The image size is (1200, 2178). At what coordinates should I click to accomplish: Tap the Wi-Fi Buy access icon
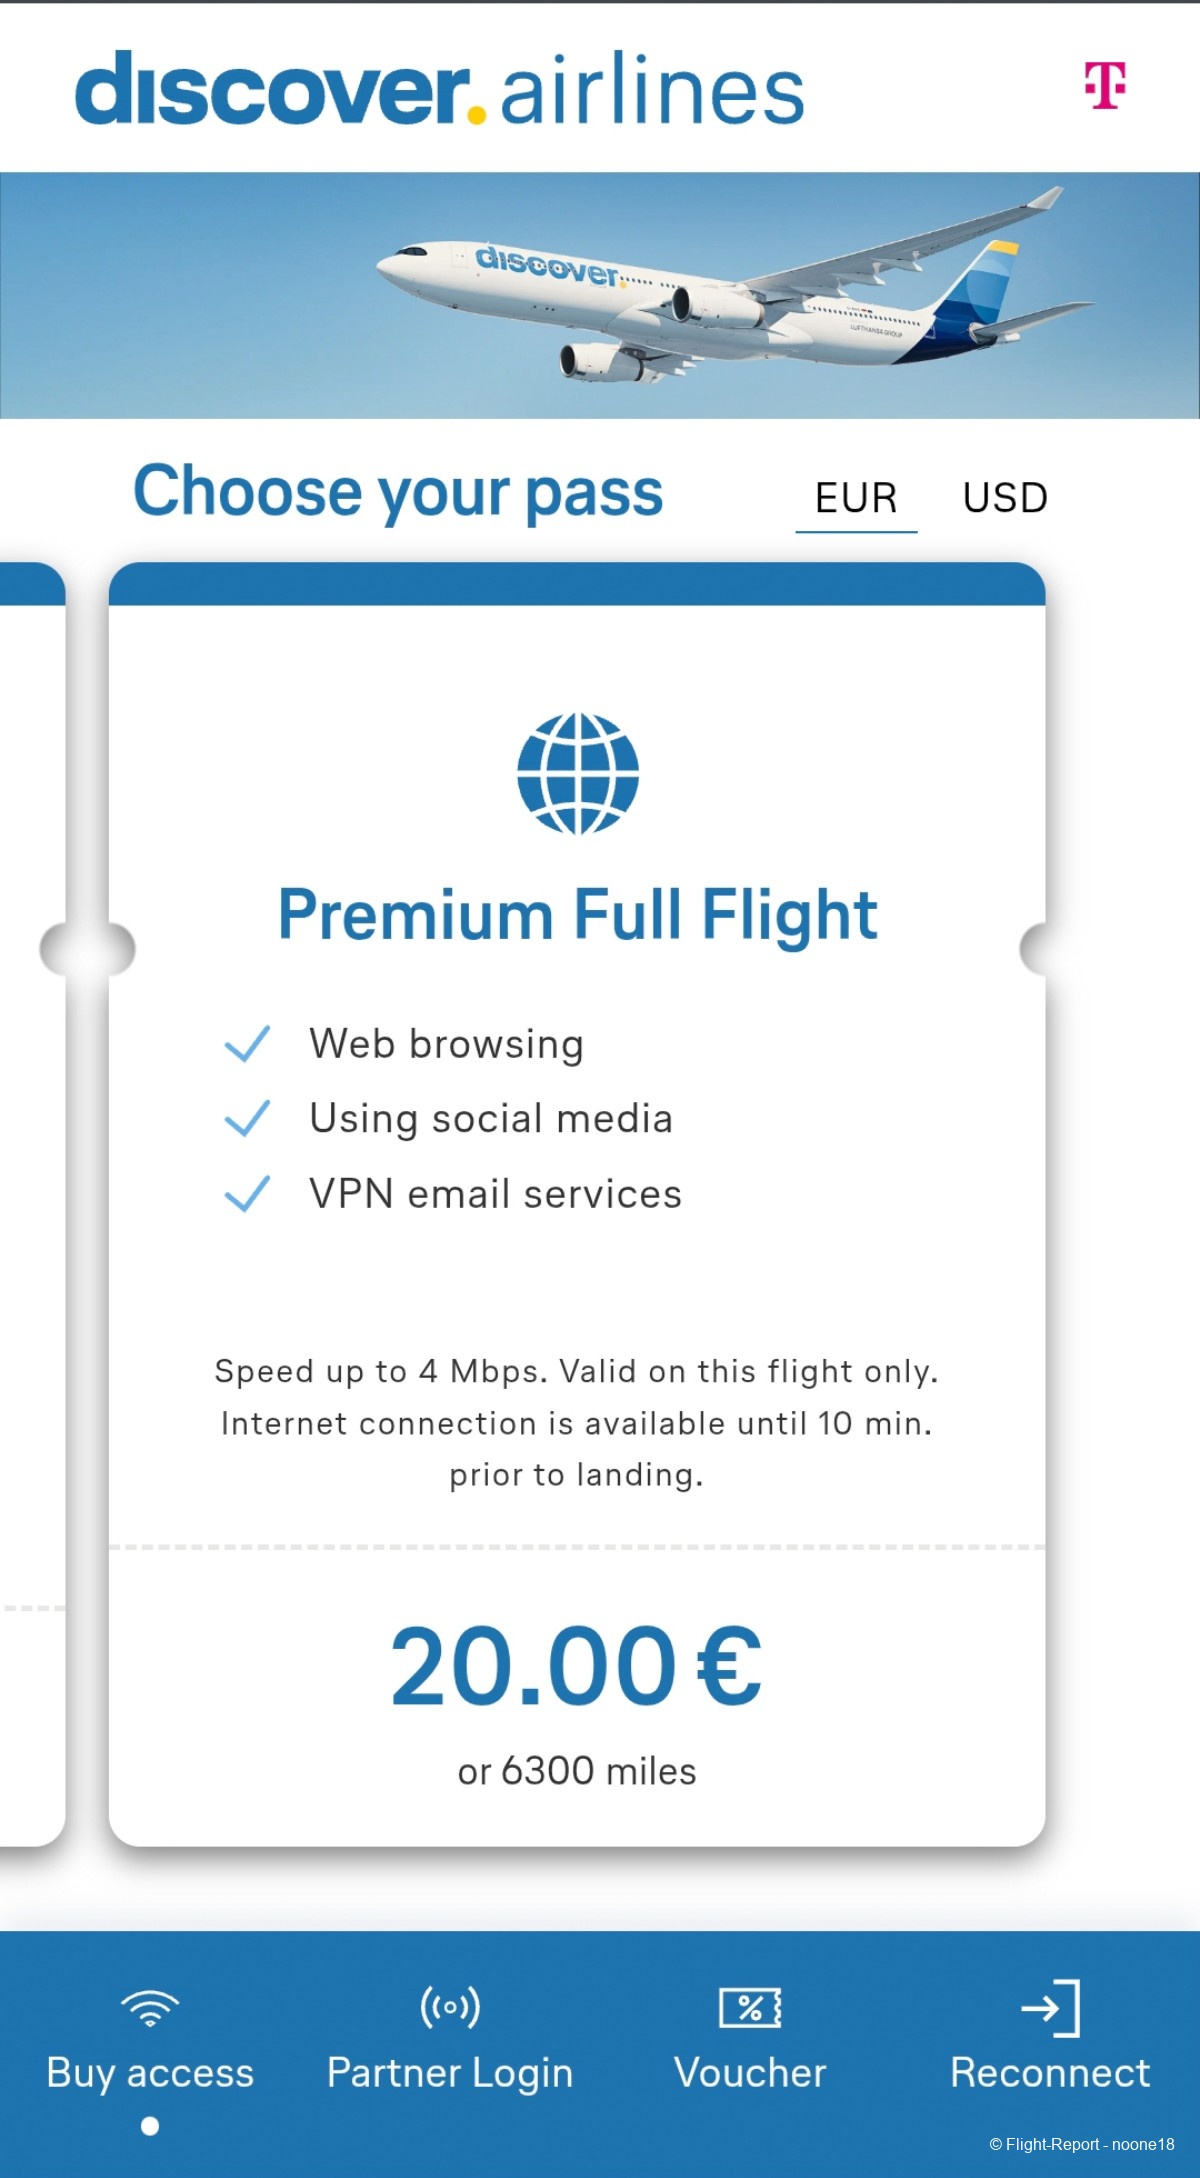click(x=150, y=2006)
